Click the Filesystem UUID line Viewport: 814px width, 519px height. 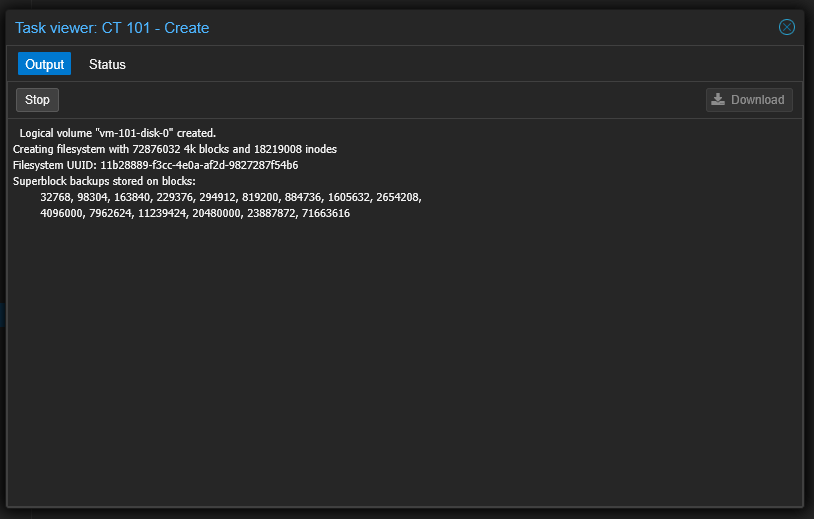click(x=156, y=166)
